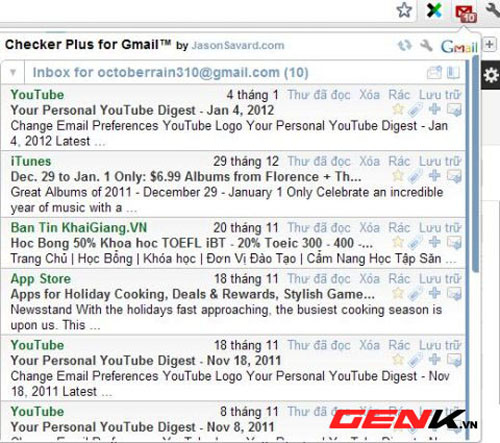The width and height of the screenshot is (500, 443).
Task: Open the label tag icon for iTunes email
Action: point(415,176)
